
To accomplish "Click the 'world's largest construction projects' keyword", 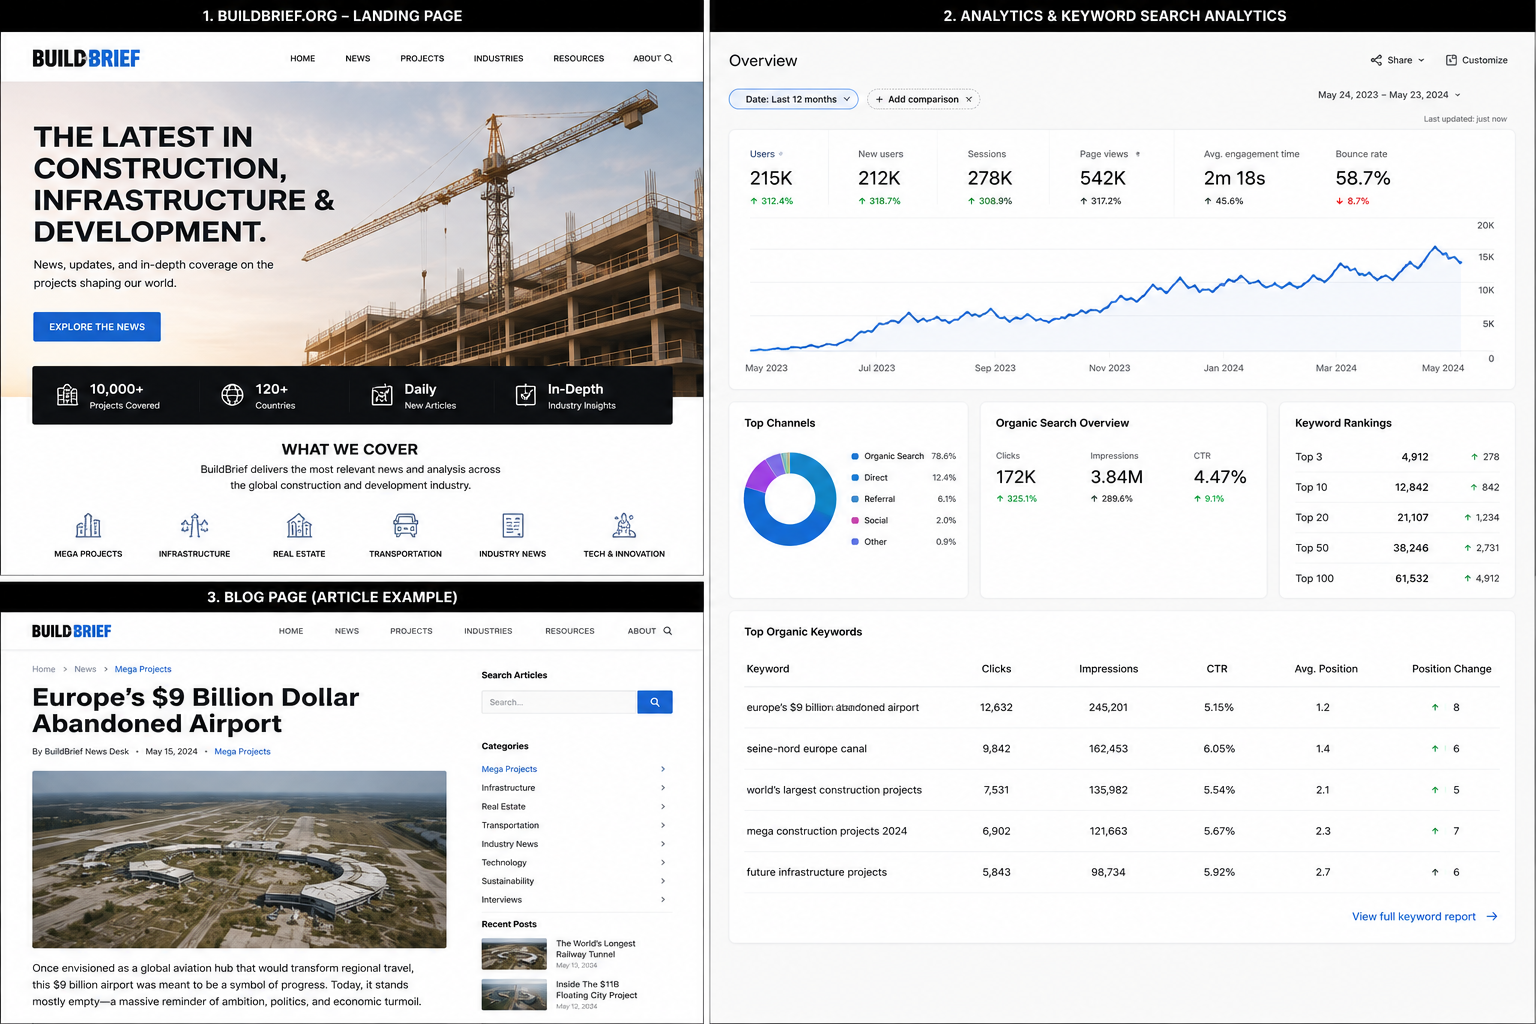I will [x=834, y=790].
